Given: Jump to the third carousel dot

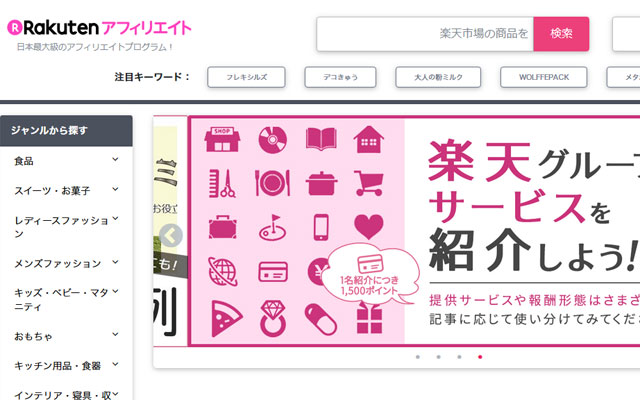Looking at the screenshot, I should click(x=459, y=357).
